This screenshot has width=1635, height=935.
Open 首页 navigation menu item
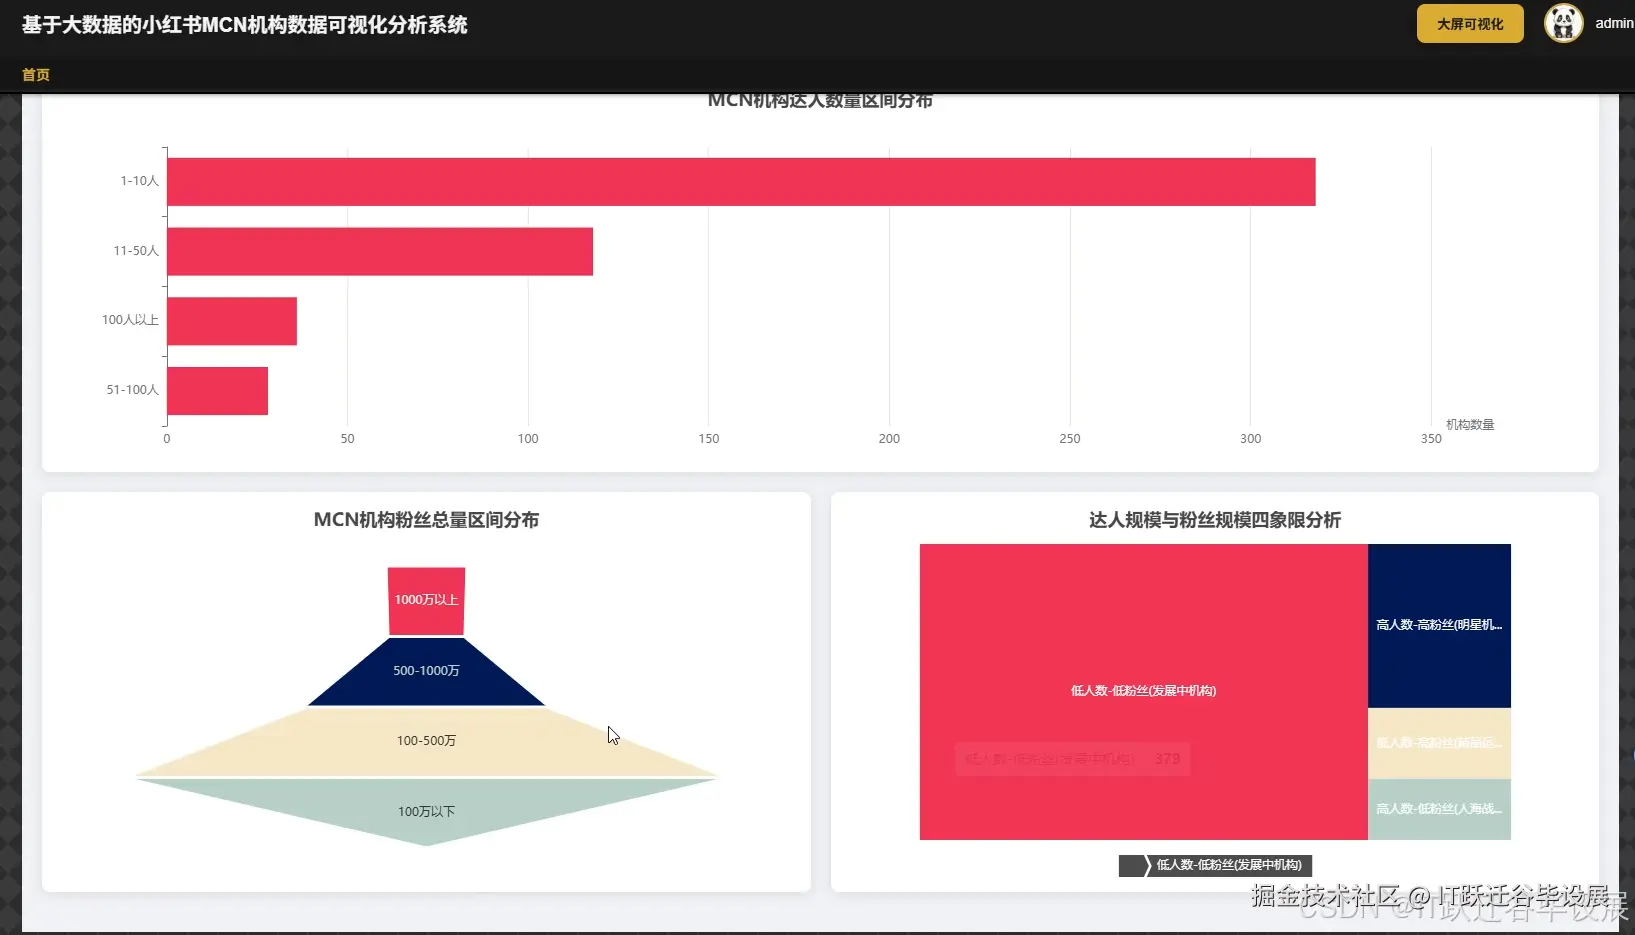pyautogui.click(x=36, y=74)
